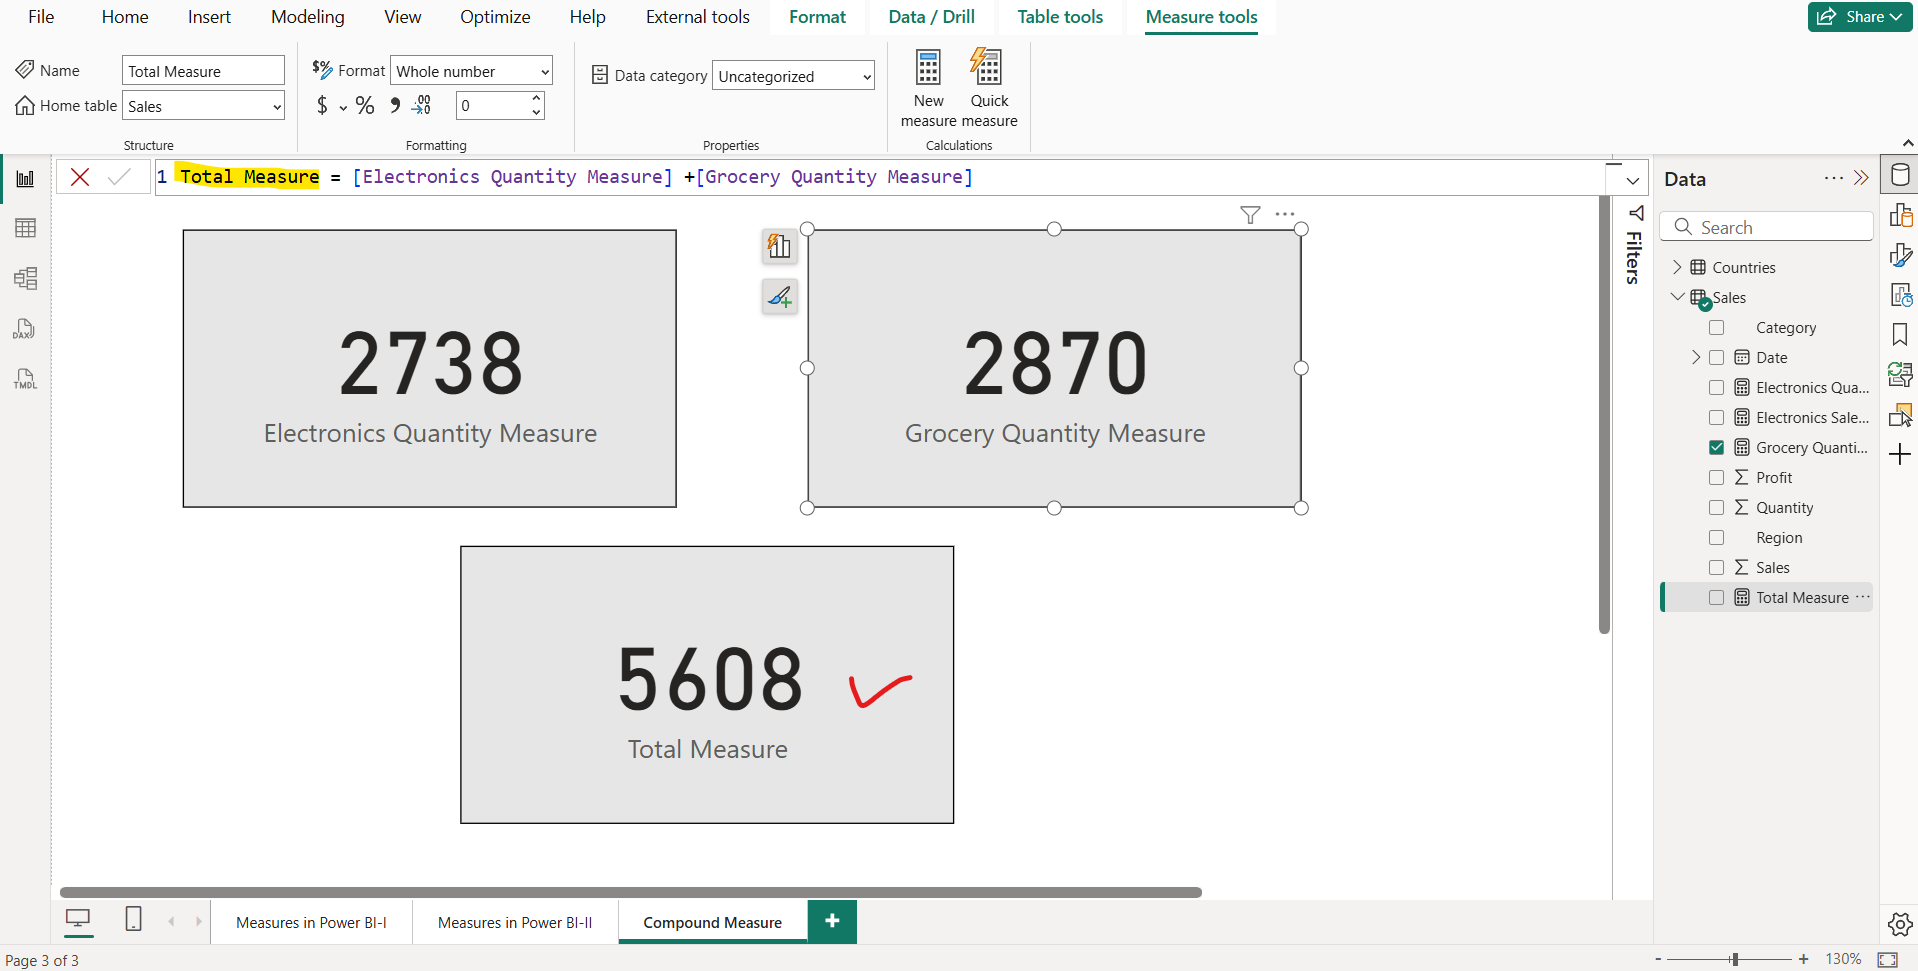Open the TMDL view
1918x971 pixels.
click(x=25, y=378)
